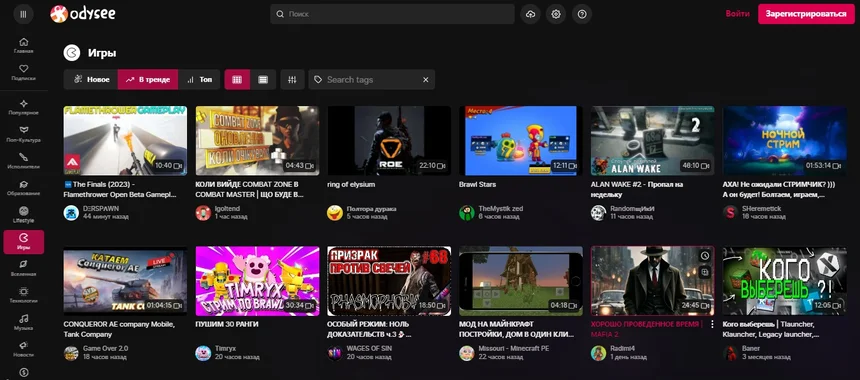Open Combat Zone video thumbnail
Screen dimensions: 860x380
(257, 140)
